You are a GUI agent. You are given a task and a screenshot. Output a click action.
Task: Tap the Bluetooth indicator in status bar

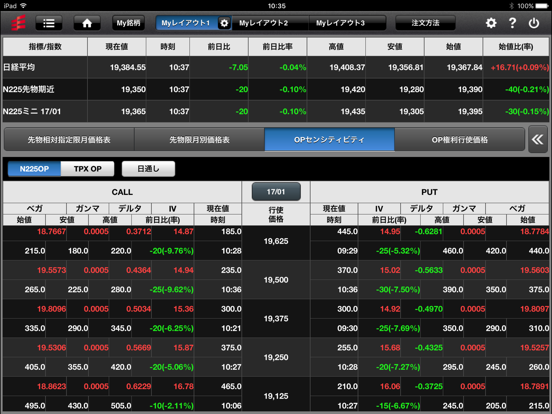[512, 6]
